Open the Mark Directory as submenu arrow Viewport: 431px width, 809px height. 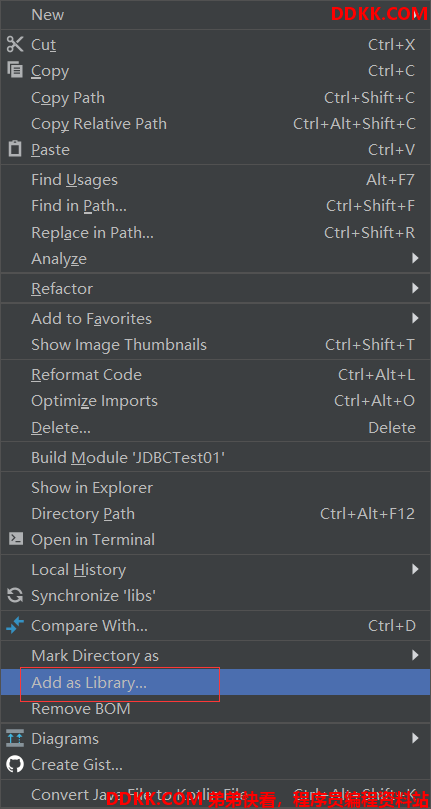(415, 655)
